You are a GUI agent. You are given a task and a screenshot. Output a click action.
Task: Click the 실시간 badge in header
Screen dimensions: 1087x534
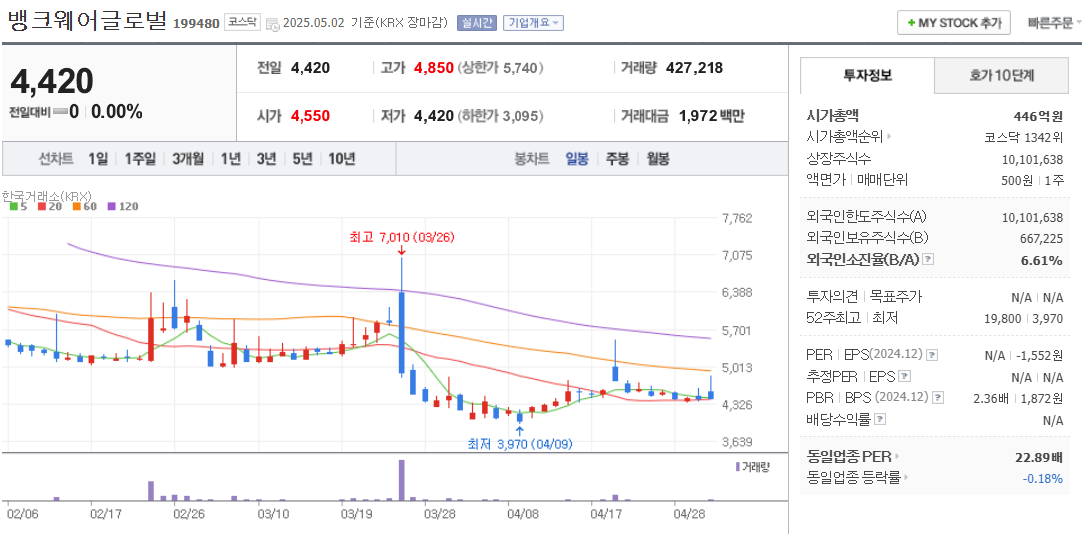(x=476, y=22)
